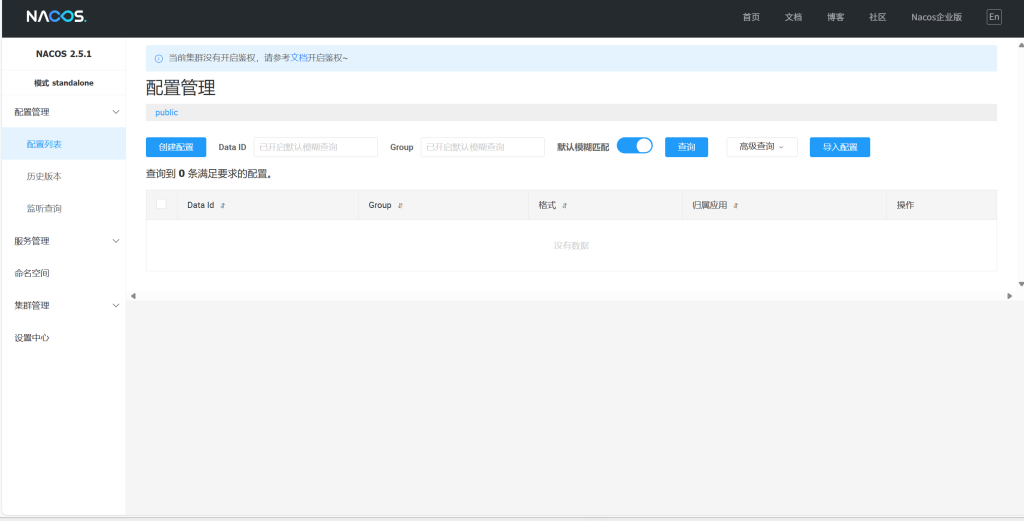Click the horizontal scrollbar right arrow
This screenshot has width=1024, height=521.
(1009, 296)
